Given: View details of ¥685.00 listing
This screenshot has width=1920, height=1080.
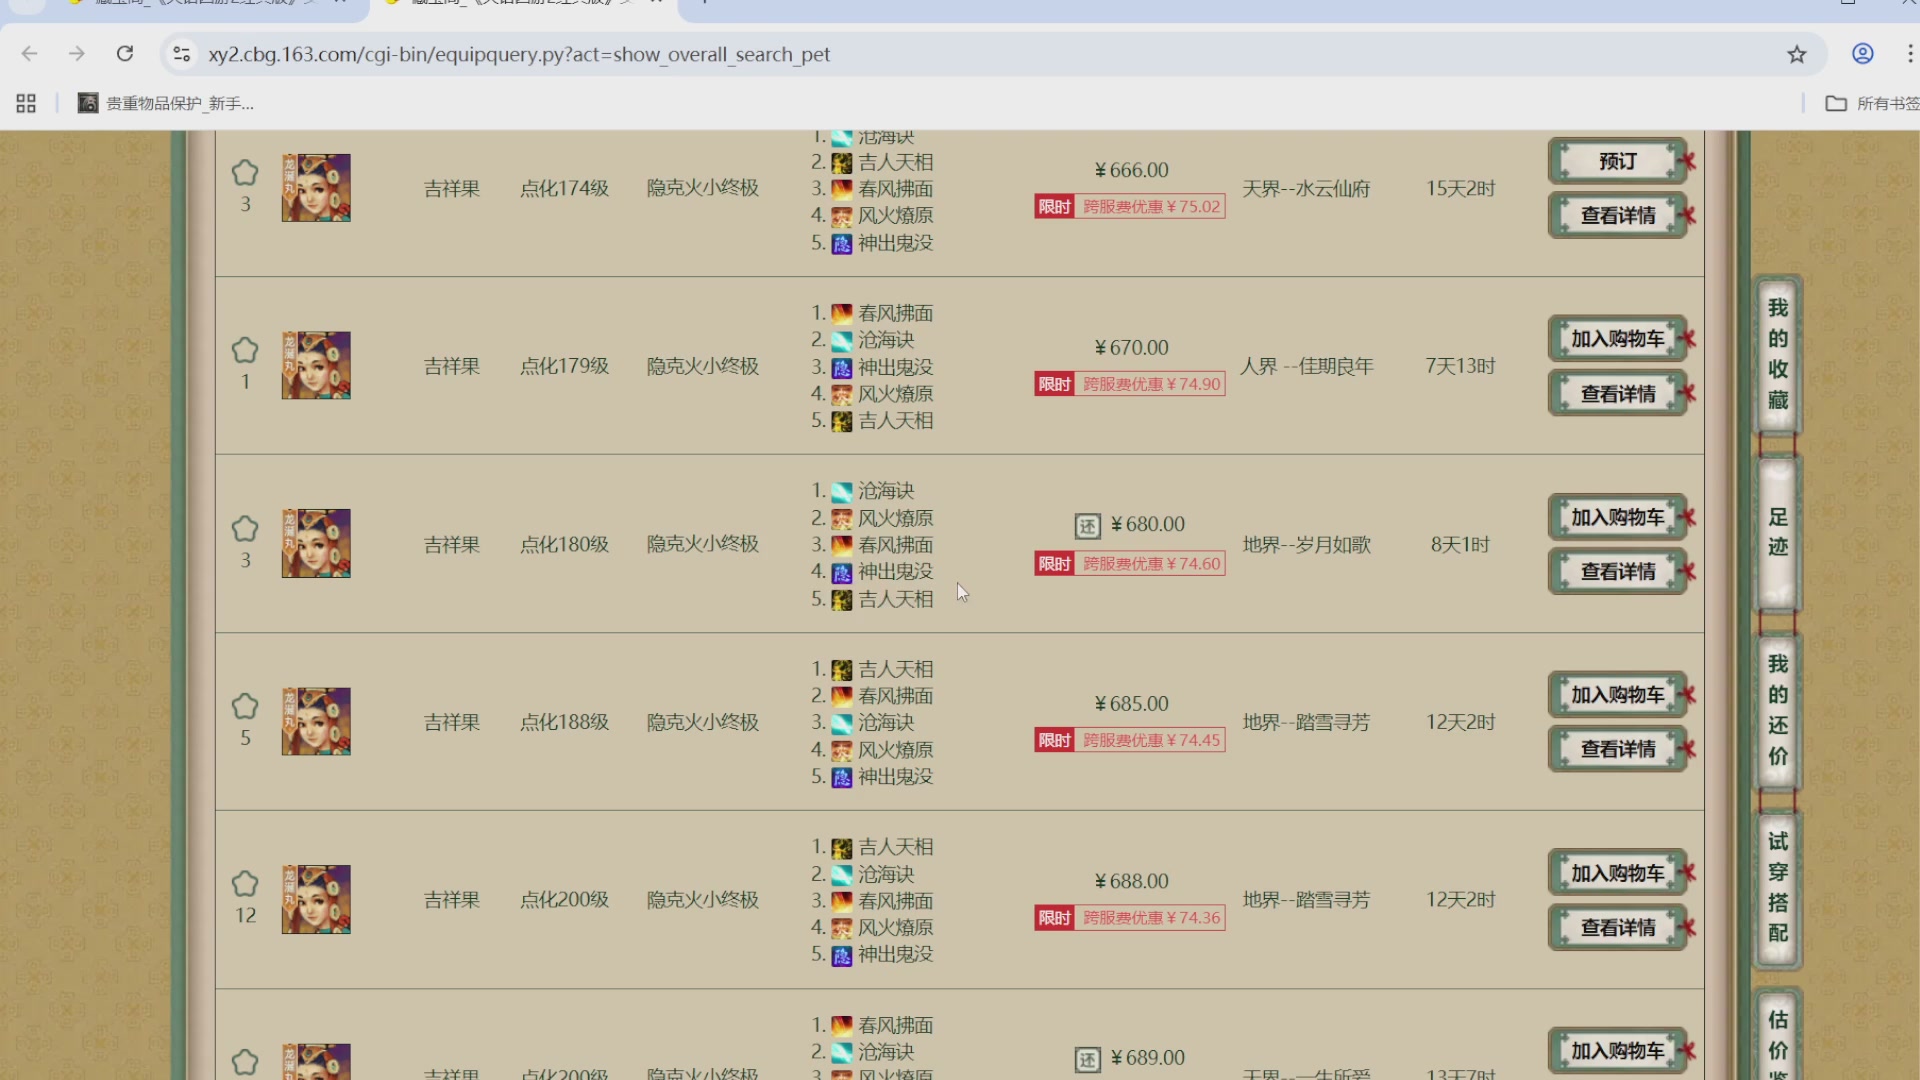Looking at the screenshot, I should [1617, 749].
